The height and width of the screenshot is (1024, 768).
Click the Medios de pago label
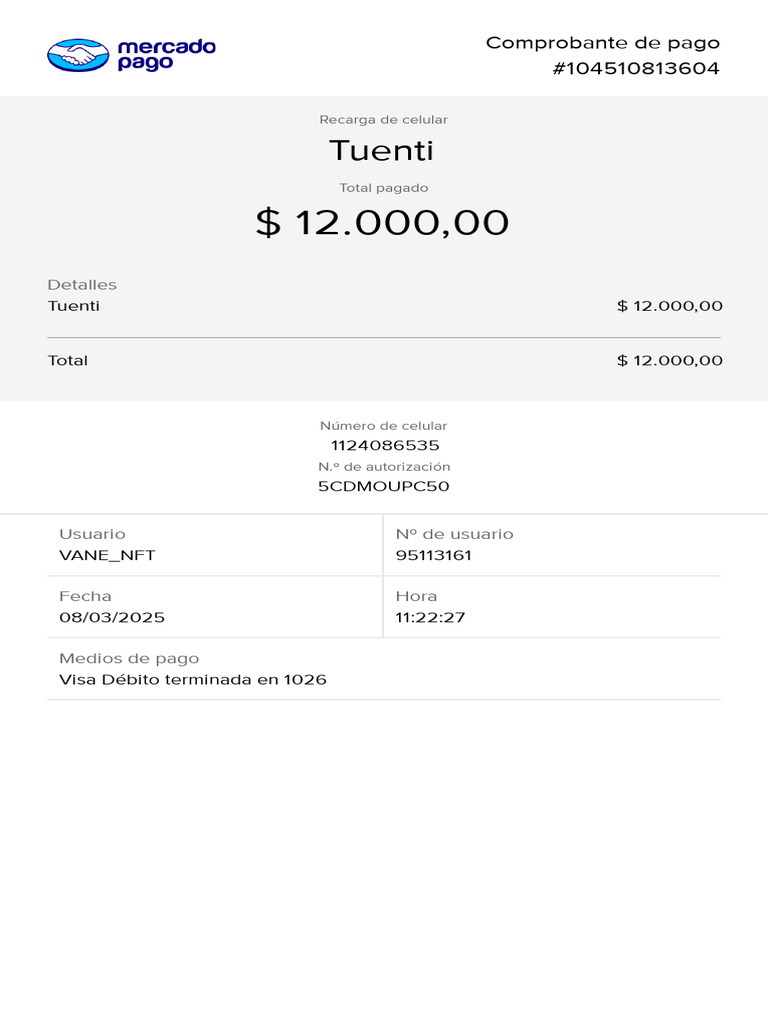129,658
